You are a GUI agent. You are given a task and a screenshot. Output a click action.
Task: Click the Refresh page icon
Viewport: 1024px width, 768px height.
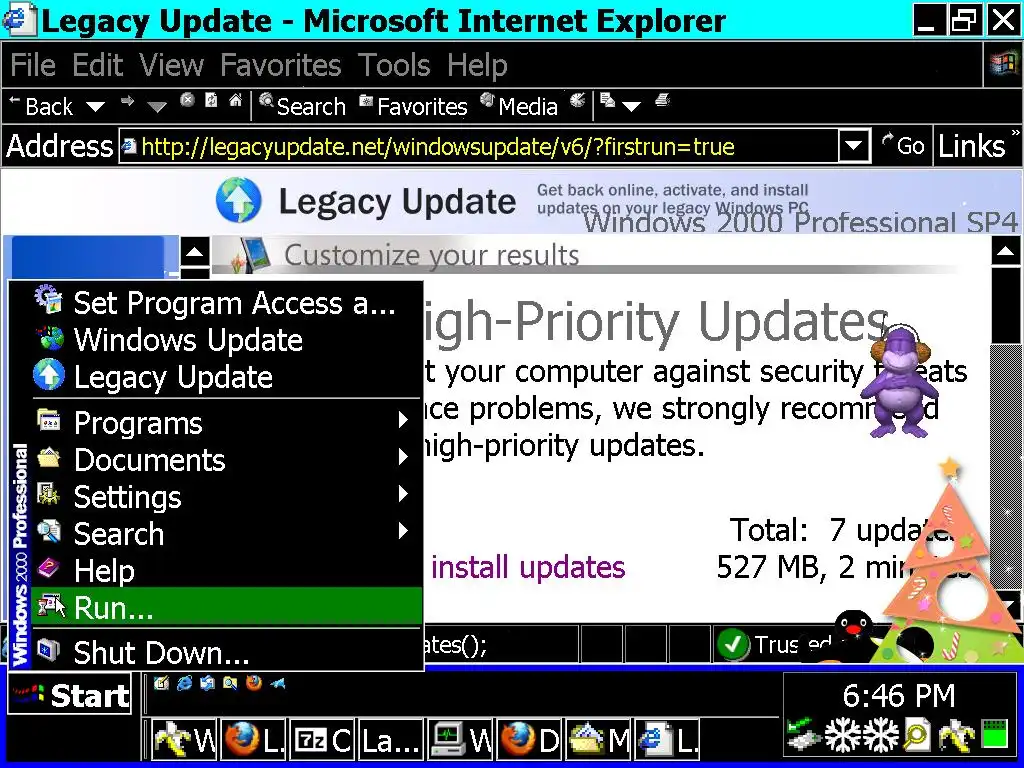coord(212,101)
